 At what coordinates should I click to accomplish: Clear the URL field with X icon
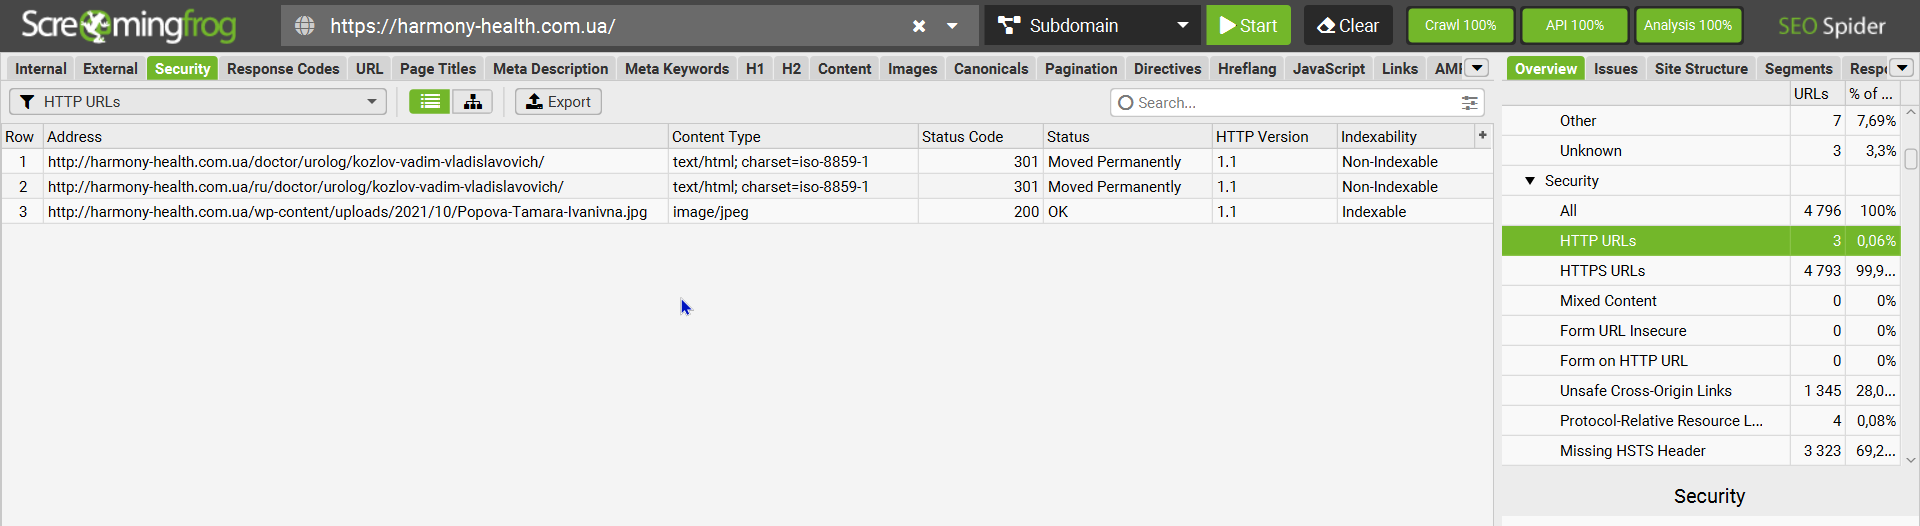[x=919, y=26]
